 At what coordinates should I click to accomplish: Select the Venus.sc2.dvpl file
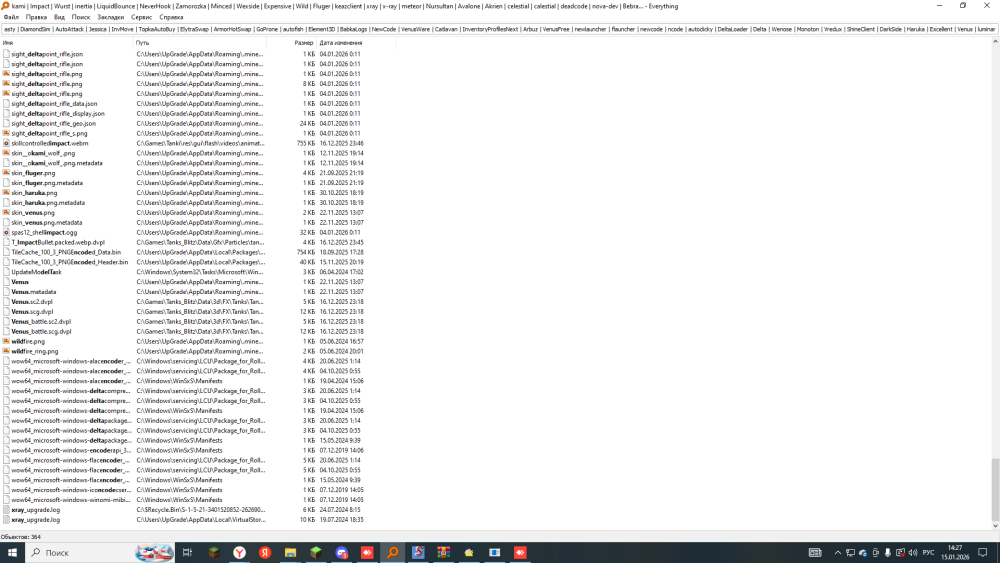pyautogui.click(x=32, y=302)
